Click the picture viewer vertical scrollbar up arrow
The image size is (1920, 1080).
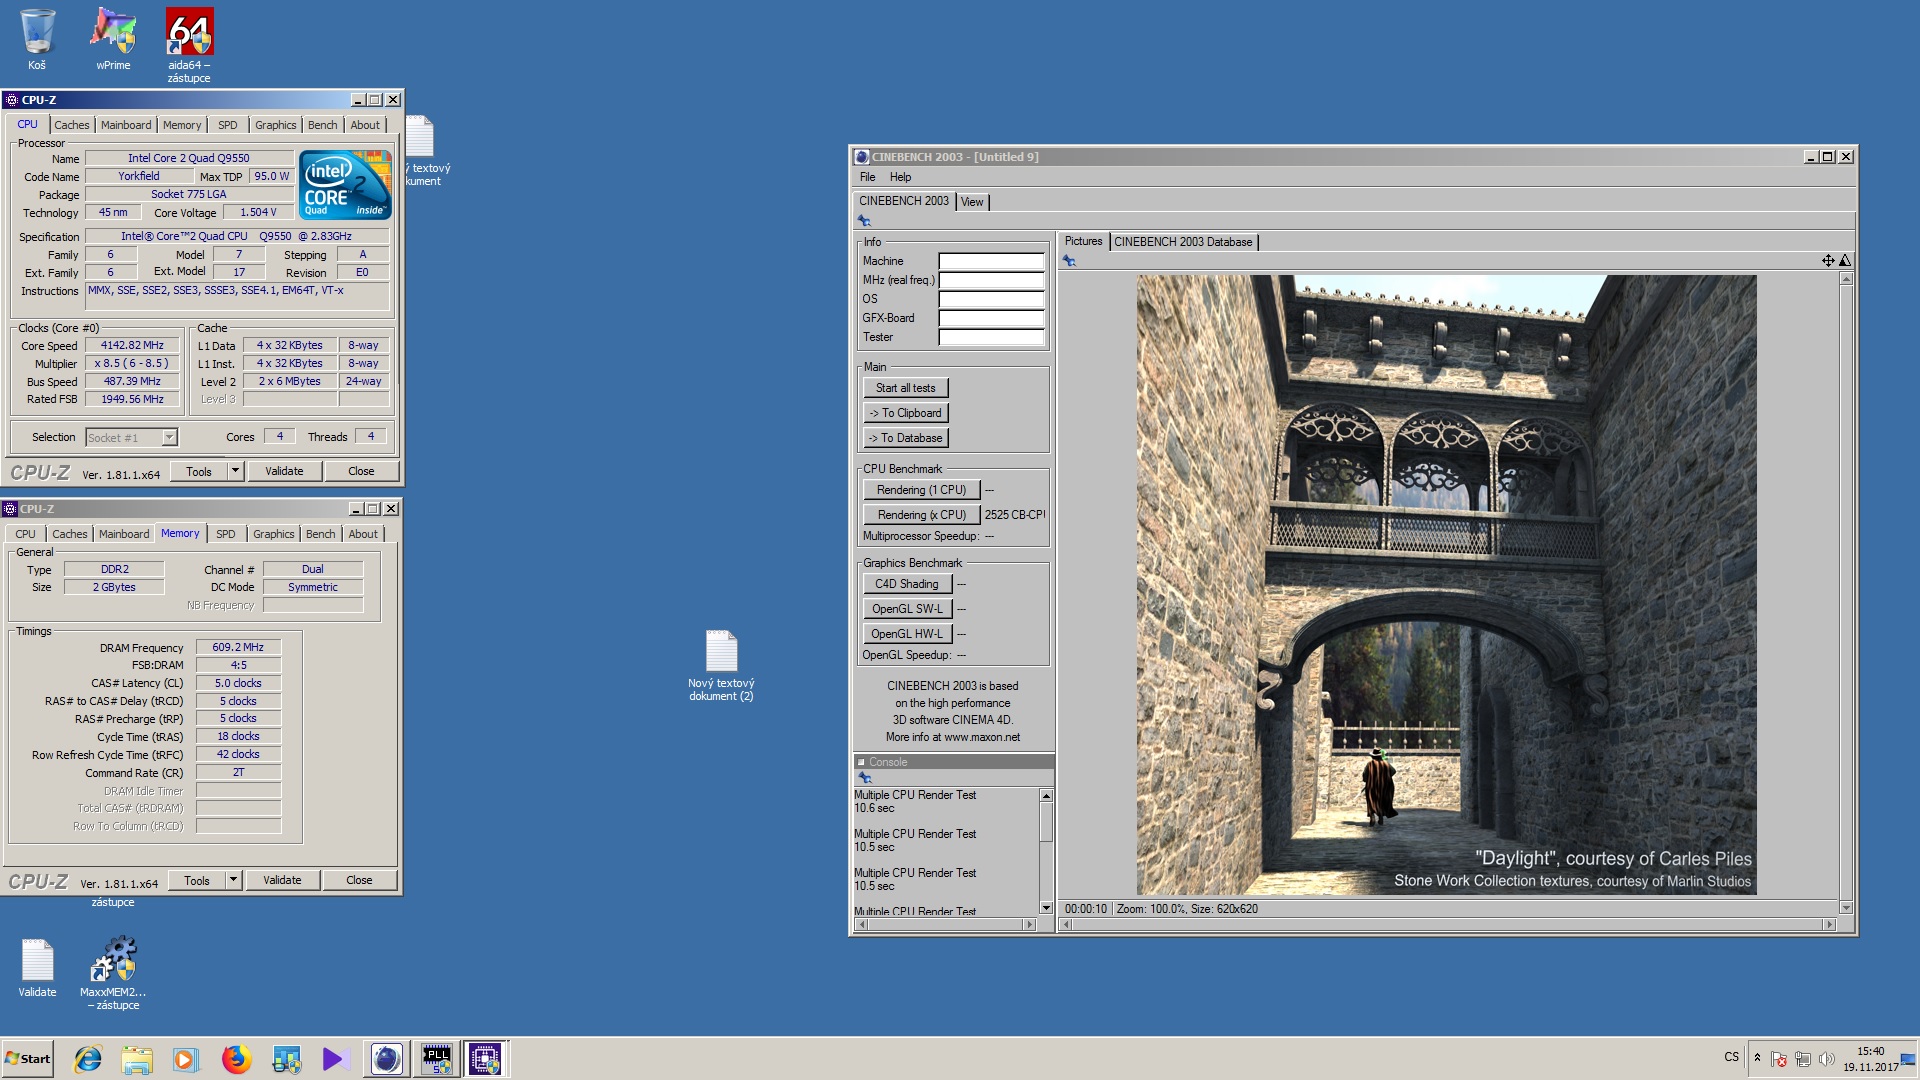pyautogui.click(x=1846, y=279)
